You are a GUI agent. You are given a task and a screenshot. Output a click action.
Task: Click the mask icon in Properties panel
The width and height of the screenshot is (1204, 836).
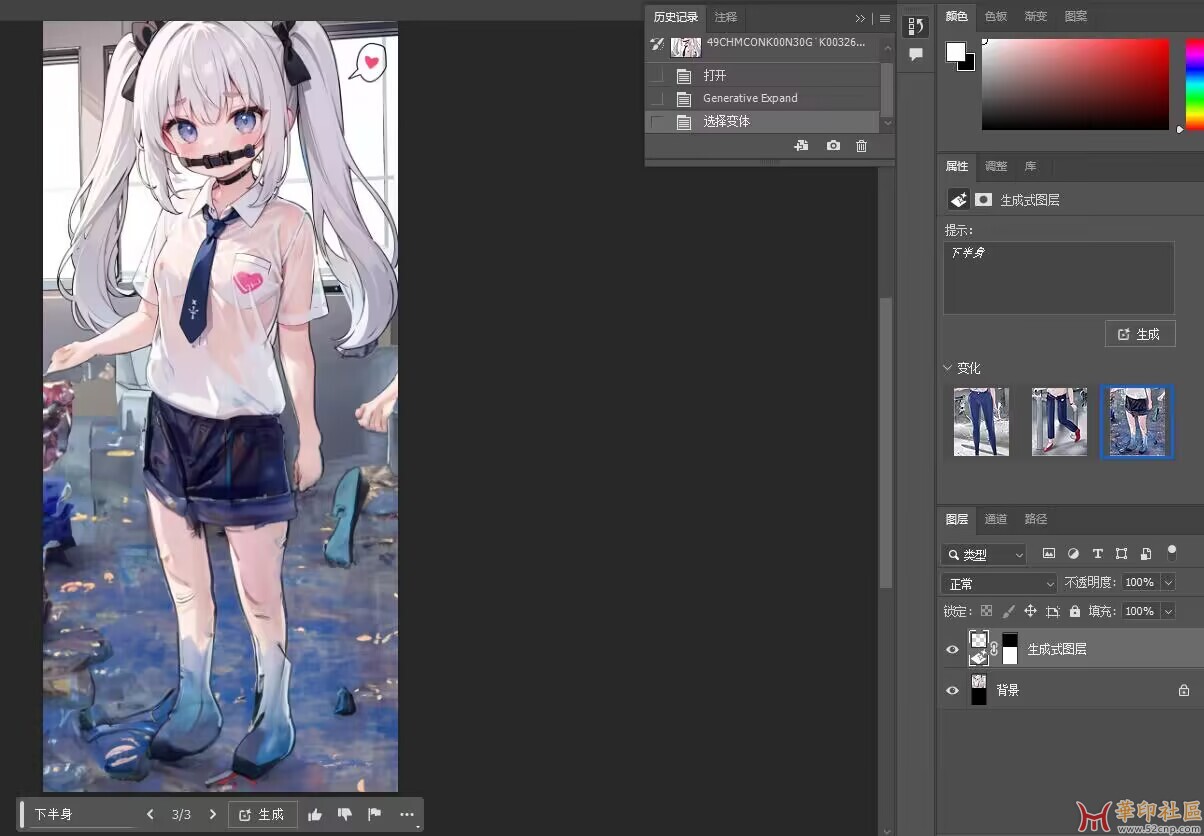[x=984, y=199]
